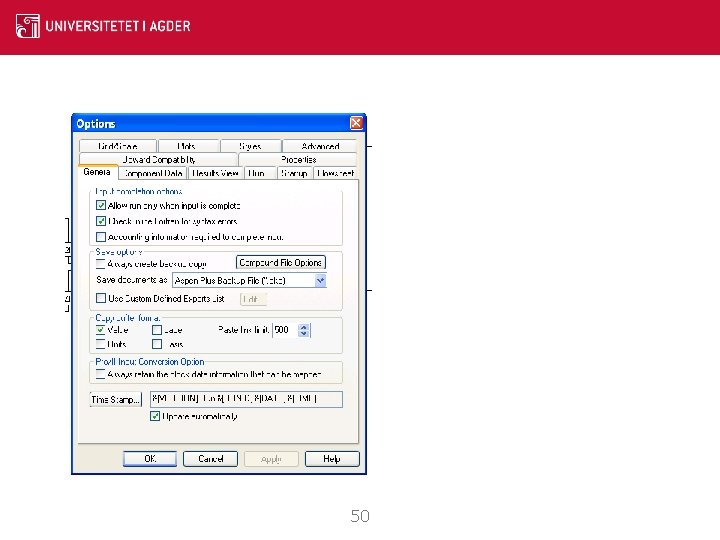Screen dimensions: 720x540
Task: Click the Apply button
Action: [x=271, y=459]
